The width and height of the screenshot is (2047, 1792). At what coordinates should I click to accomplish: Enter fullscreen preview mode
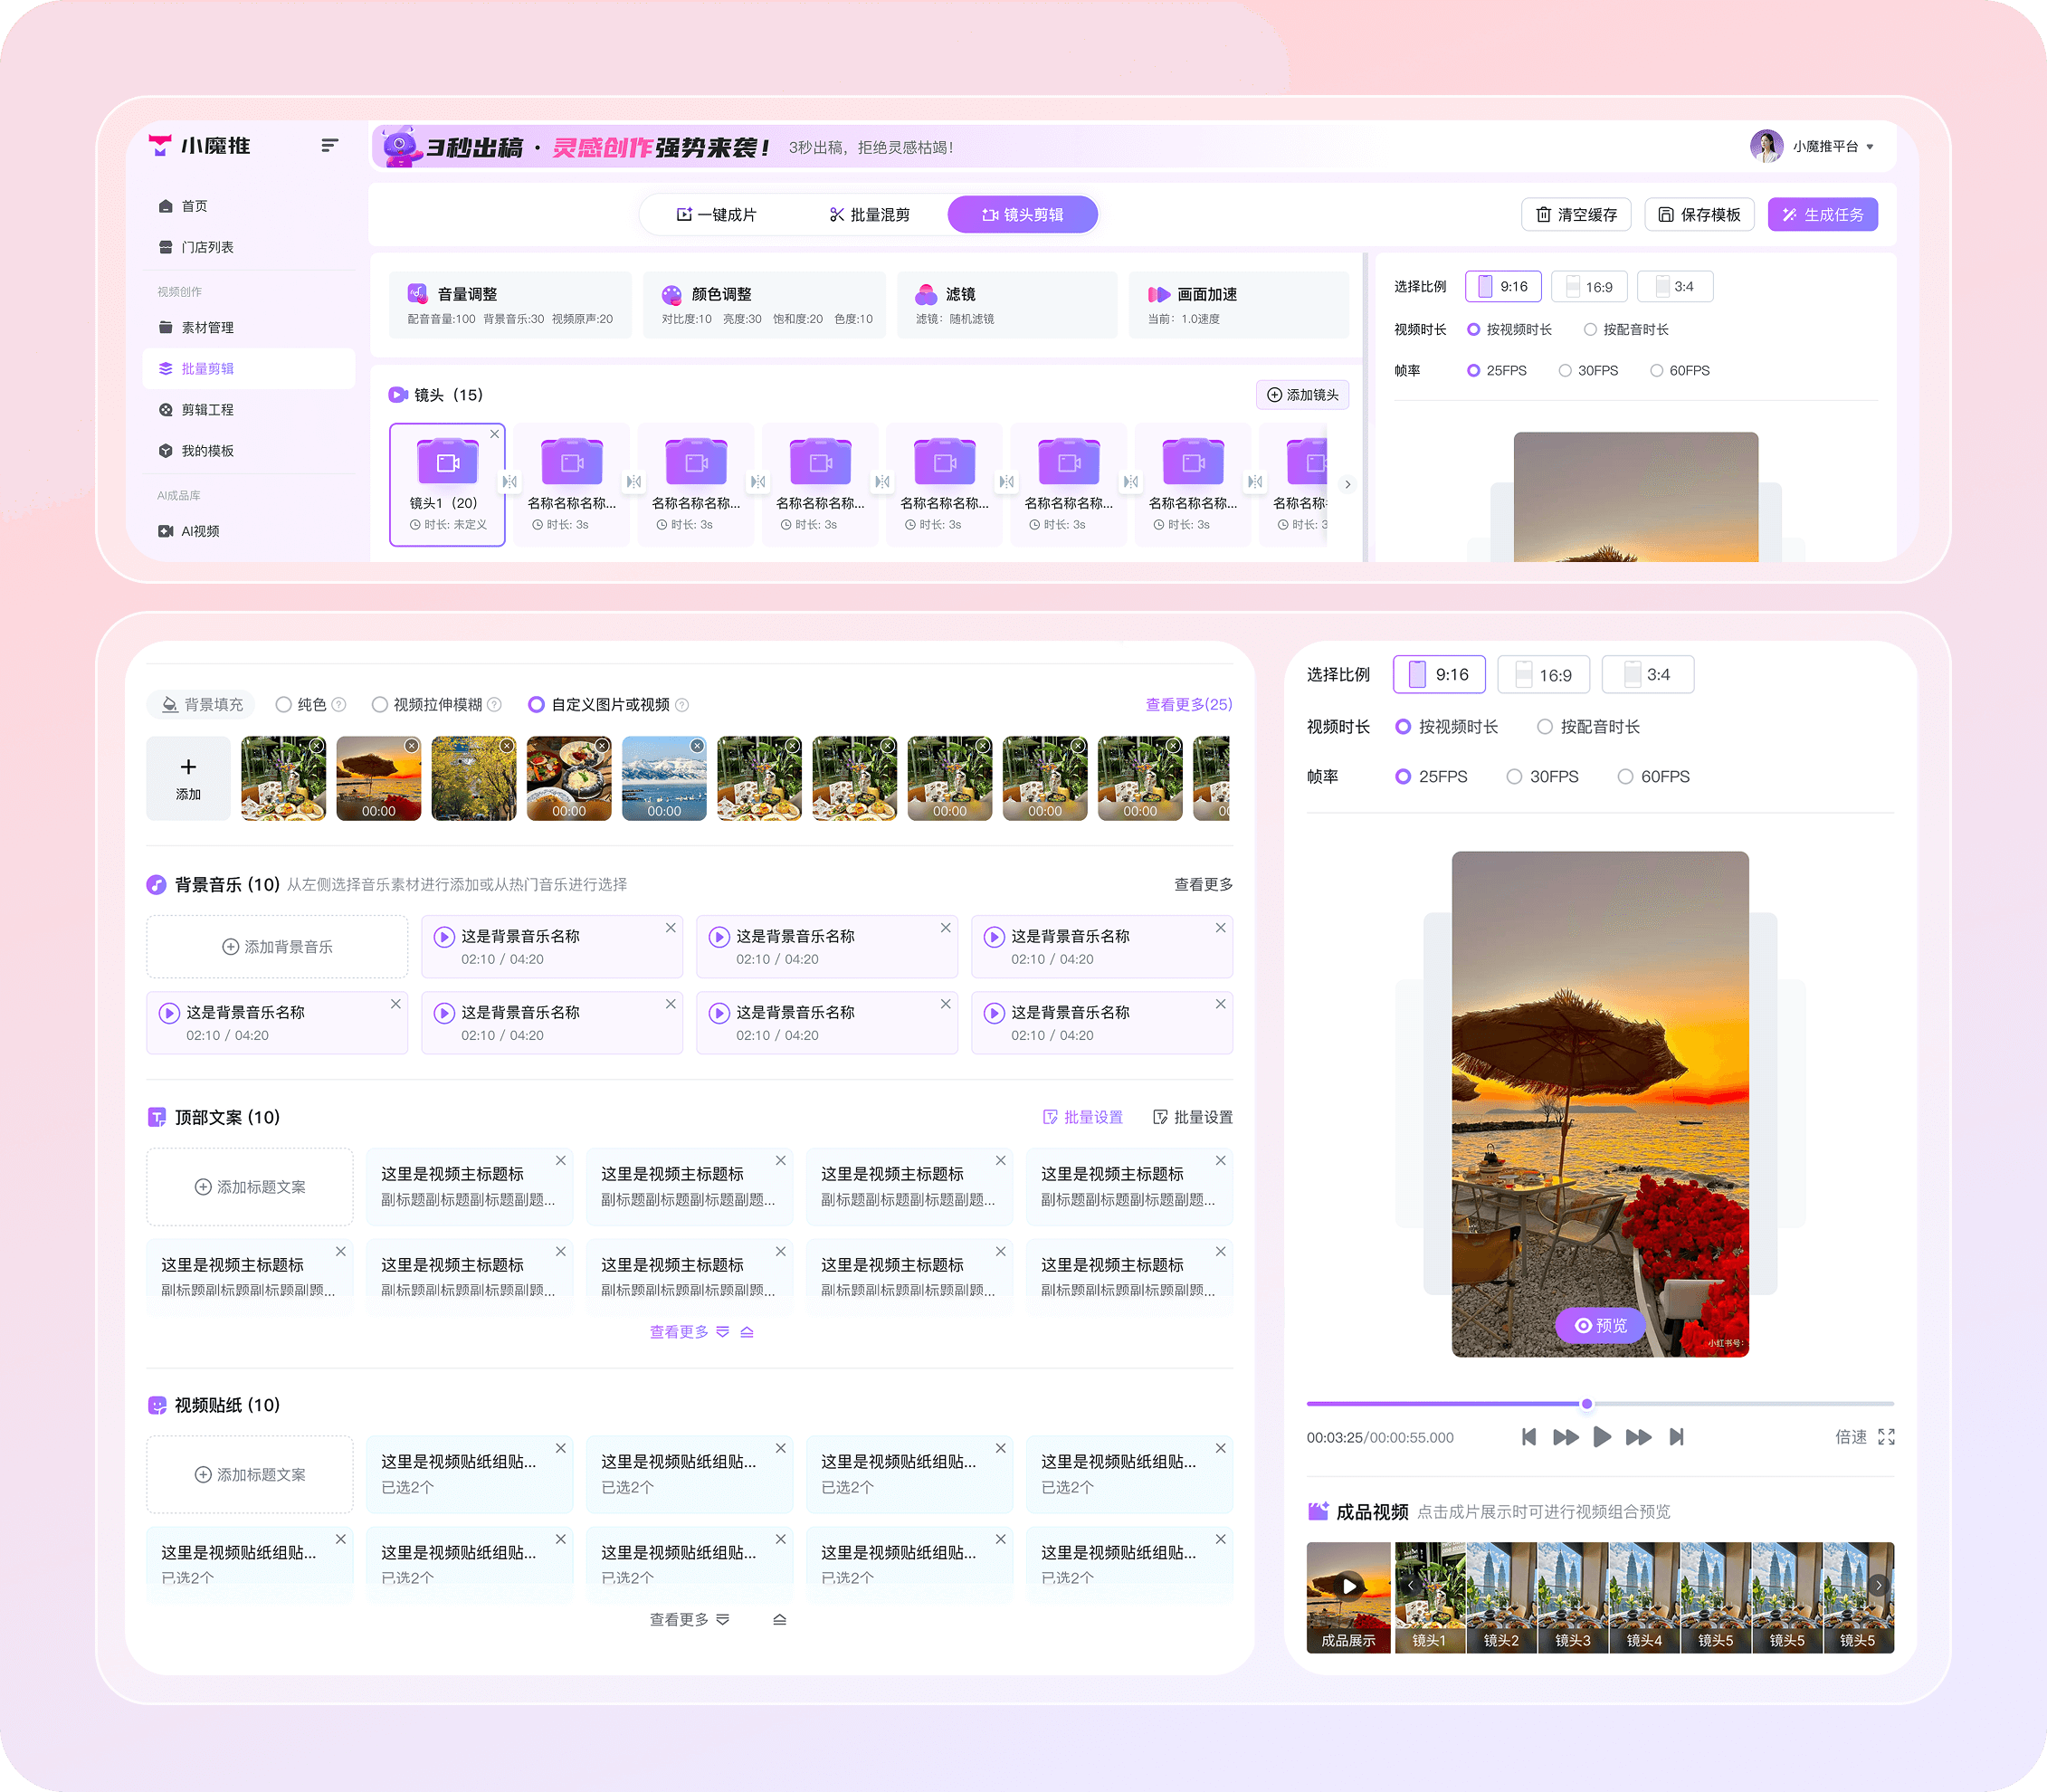click(x=1886, y=1437)
